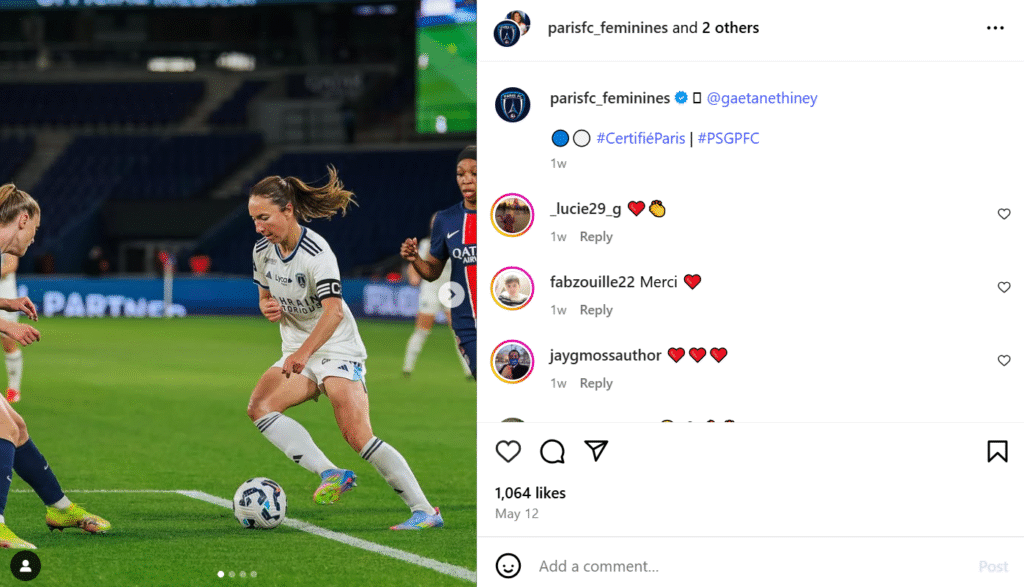Save the post with the bookmark icon
The width and height of the screenshot is (1024, 587).
tap(997, 451)
